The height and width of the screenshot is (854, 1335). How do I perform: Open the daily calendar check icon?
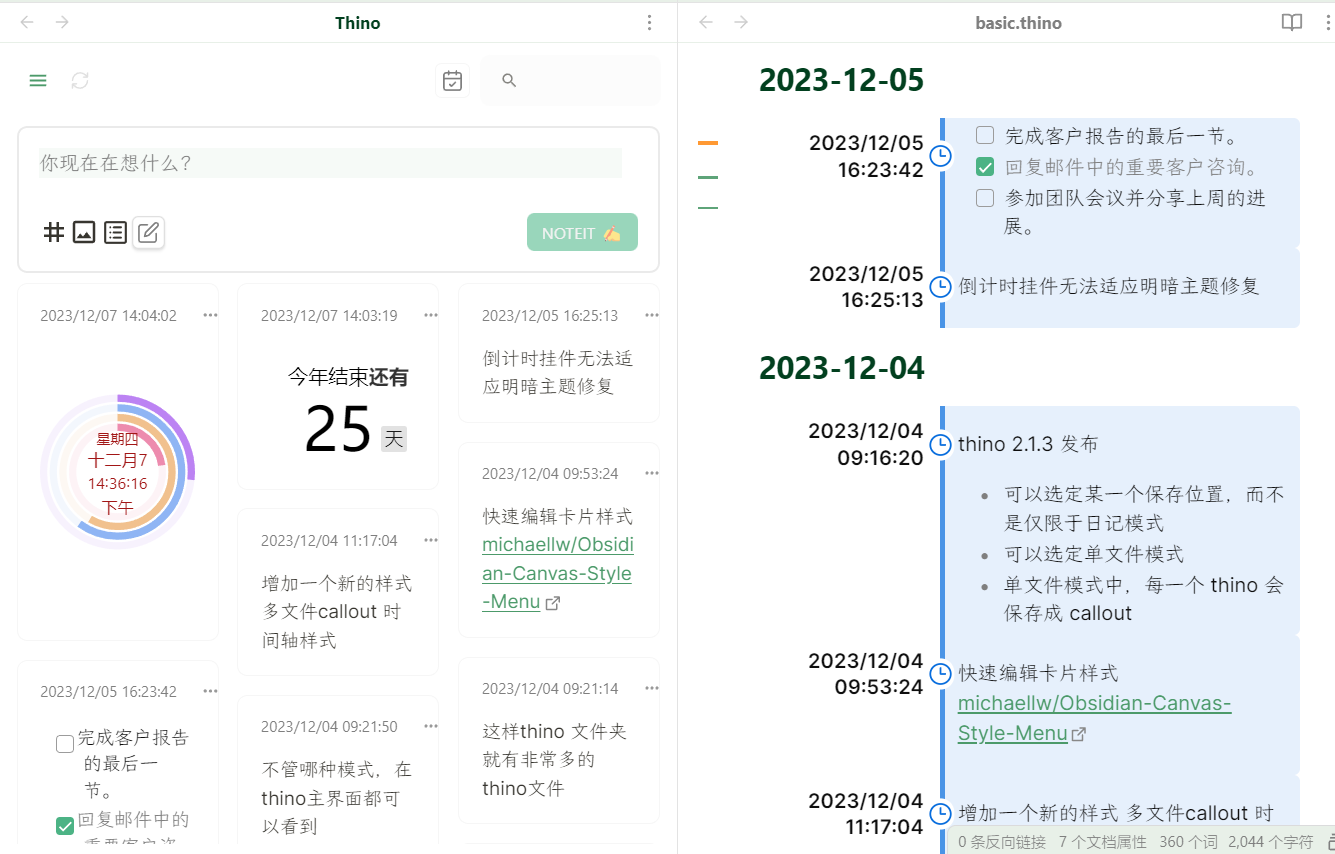[452, 81]
